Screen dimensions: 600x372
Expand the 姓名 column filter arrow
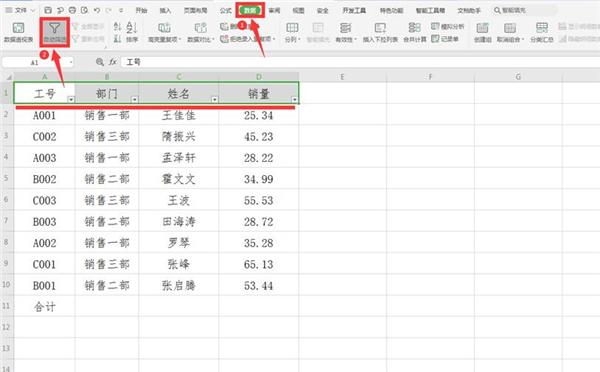(215, 100)
